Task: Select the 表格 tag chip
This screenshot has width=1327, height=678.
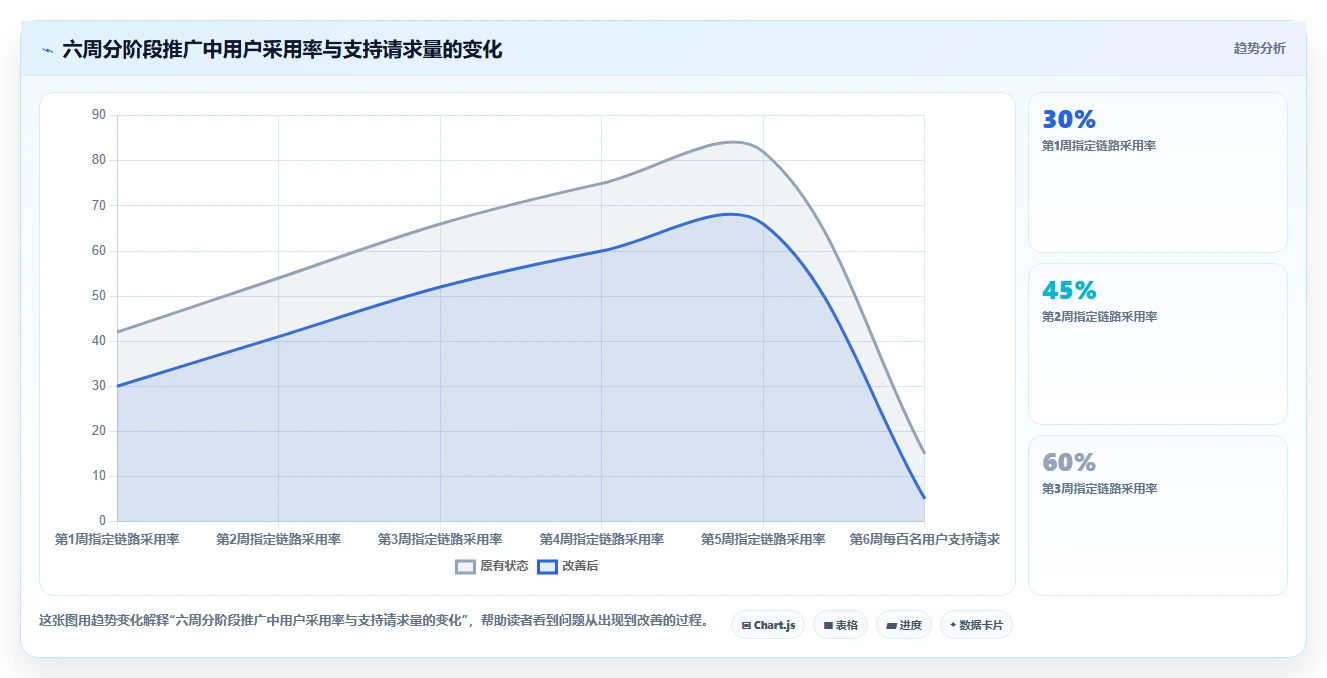Action: click(x=841, y=625)
